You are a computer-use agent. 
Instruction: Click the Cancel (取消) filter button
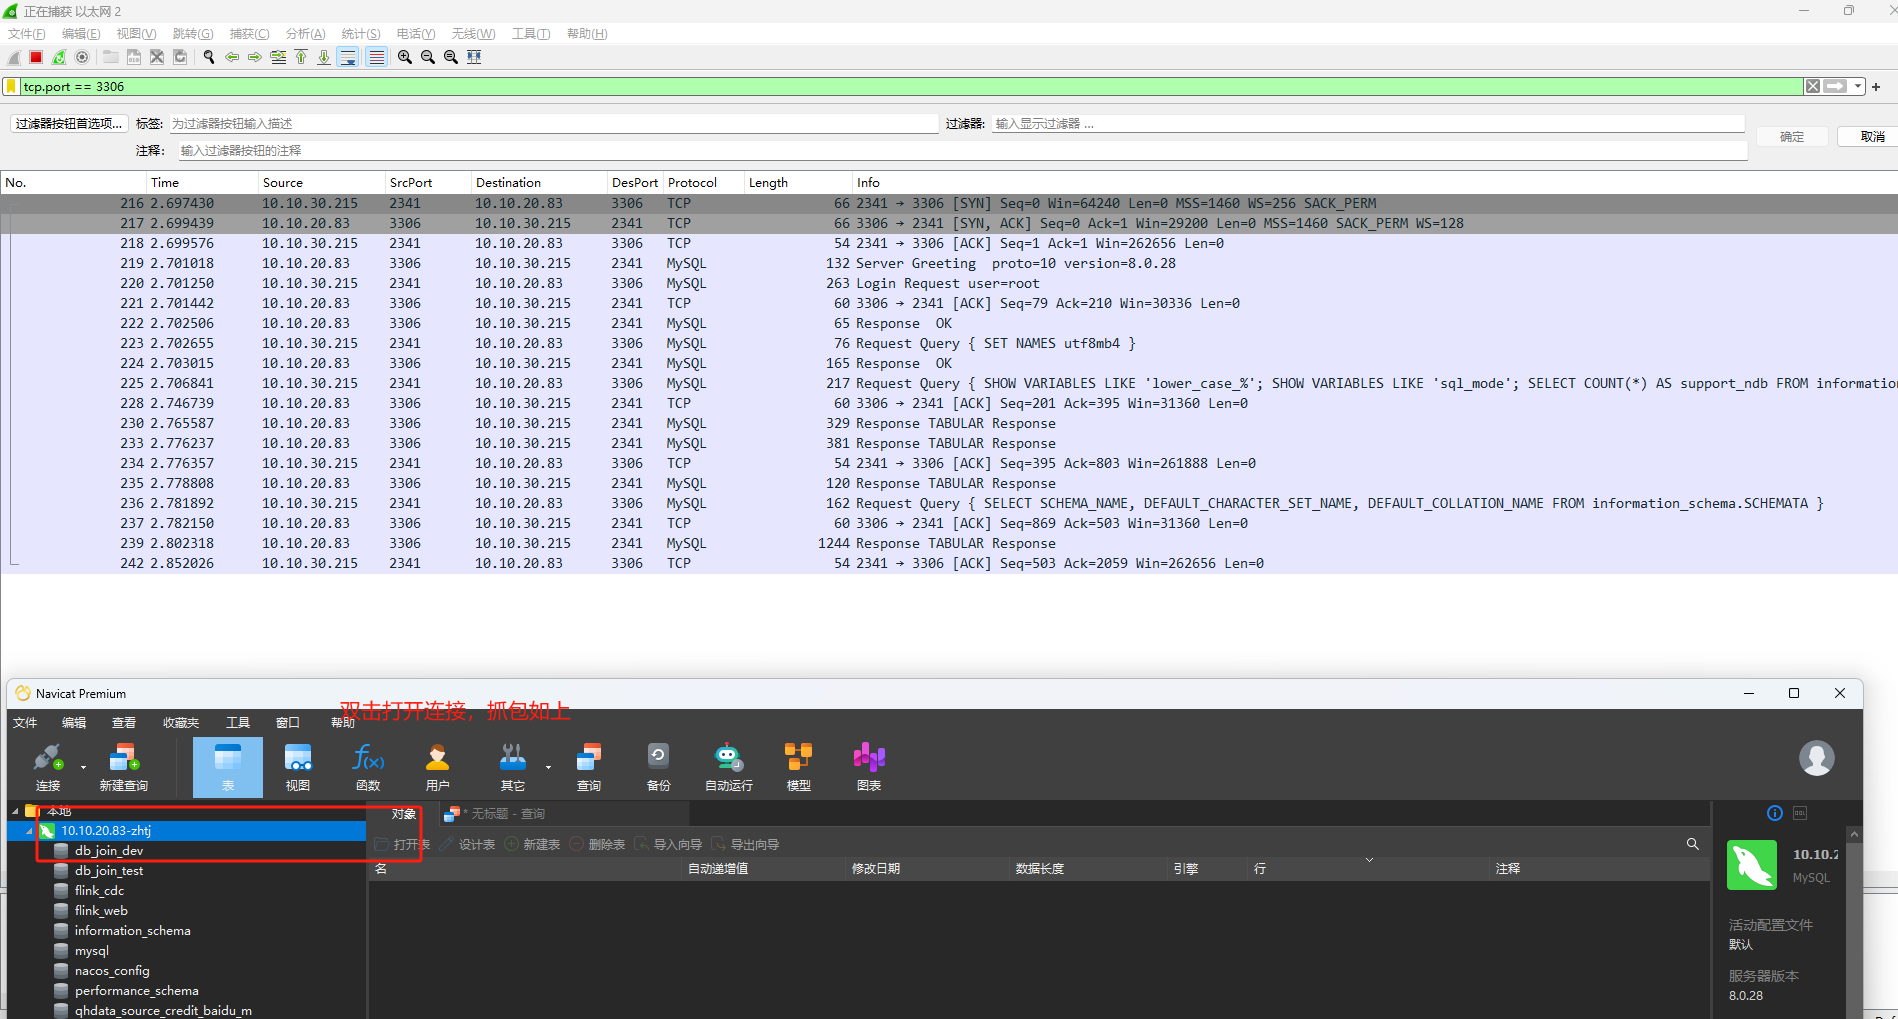[1872, 137]
